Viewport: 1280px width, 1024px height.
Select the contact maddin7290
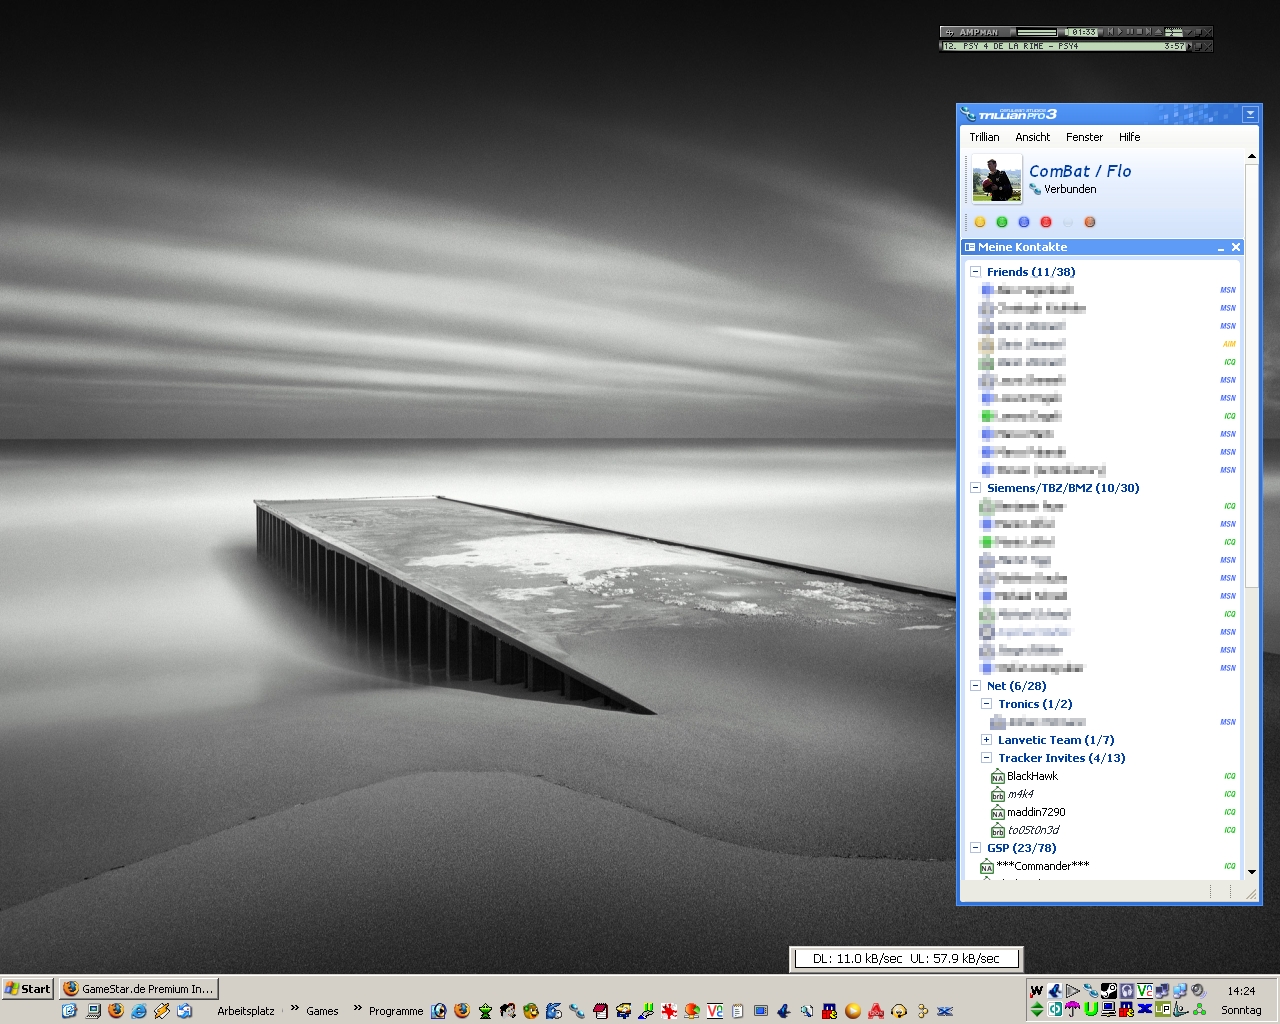[1035, 812]
